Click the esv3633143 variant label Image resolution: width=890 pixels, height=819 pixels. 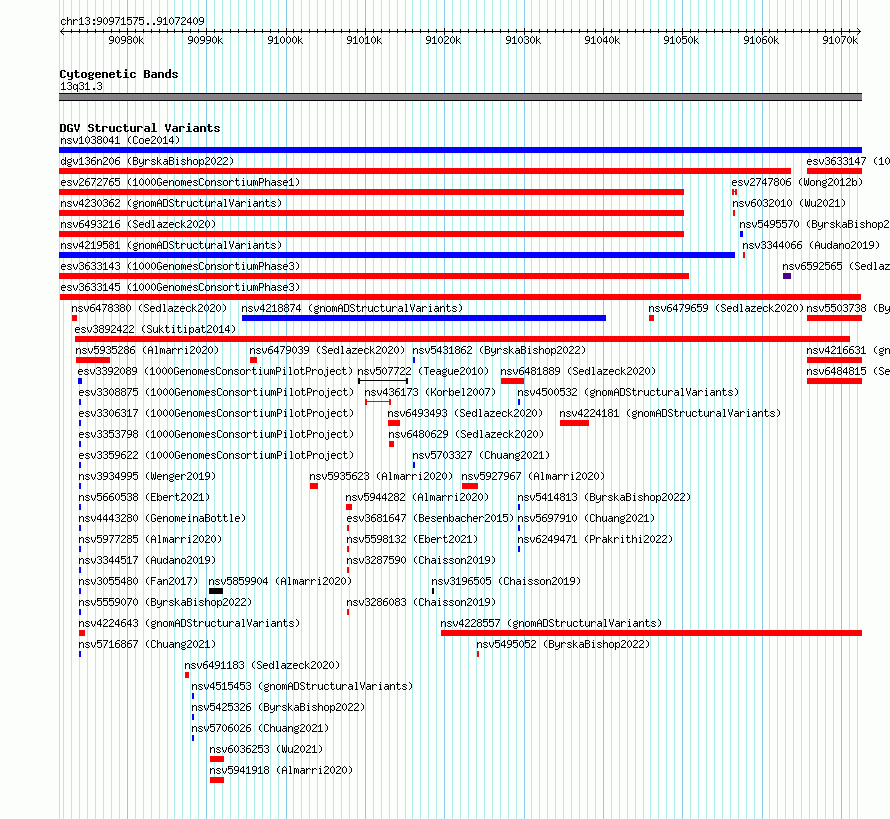point(180,266)
